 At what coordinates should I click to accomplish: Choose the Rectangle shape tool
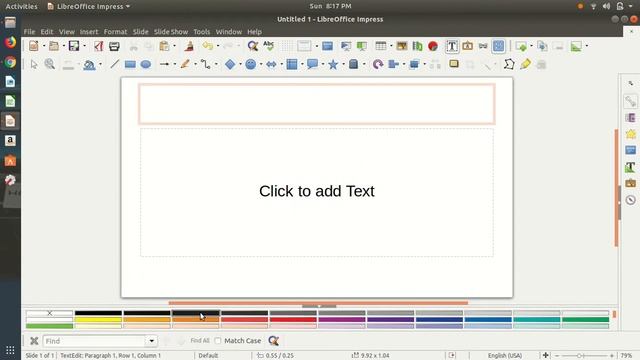pyautogui.click(x=130, y=64)
